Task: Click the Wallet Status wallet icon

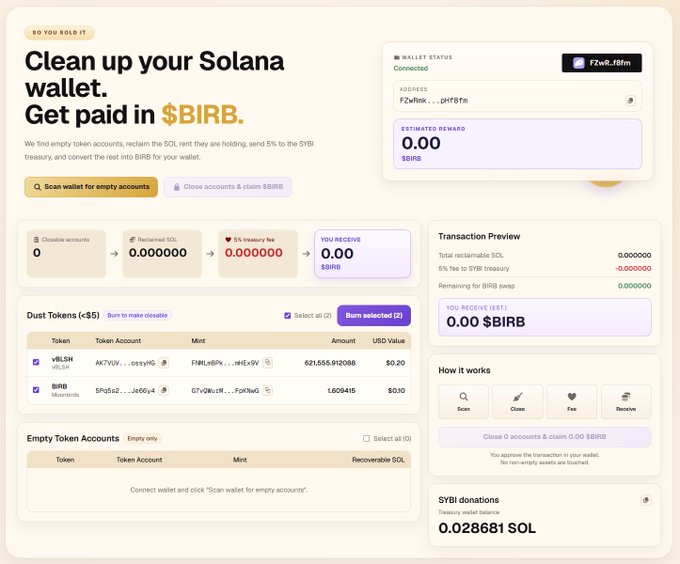Action: click(x=396, y=57)
